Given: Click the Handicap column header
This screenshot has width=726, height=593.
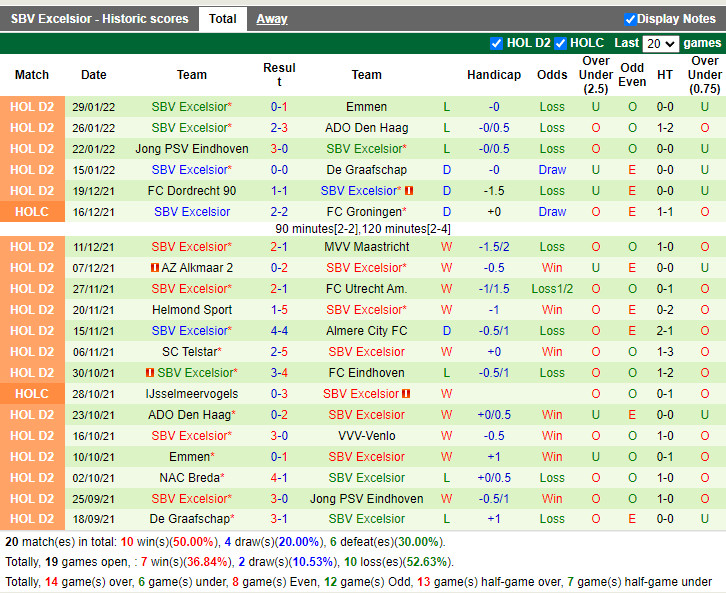Looking at the screenshot, I should point(494,75).
